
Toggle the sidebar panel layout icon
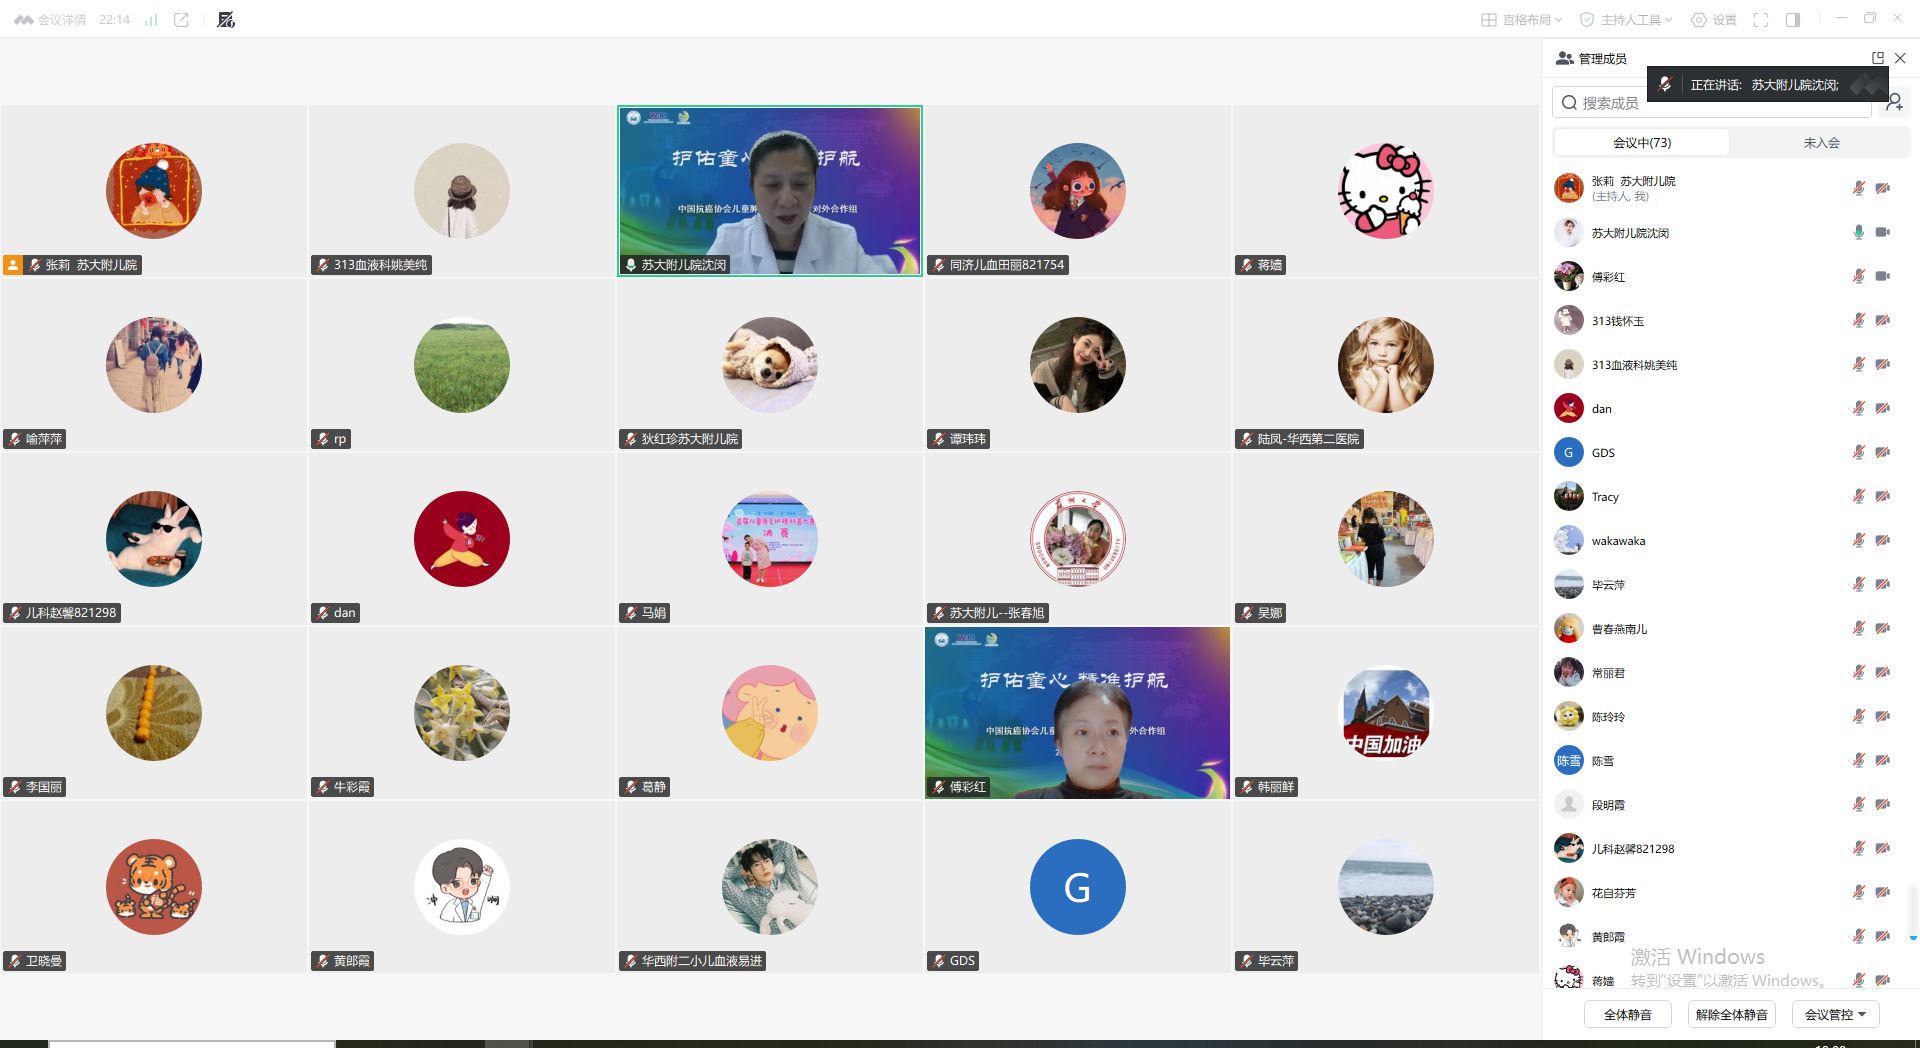pos(1793,20)
